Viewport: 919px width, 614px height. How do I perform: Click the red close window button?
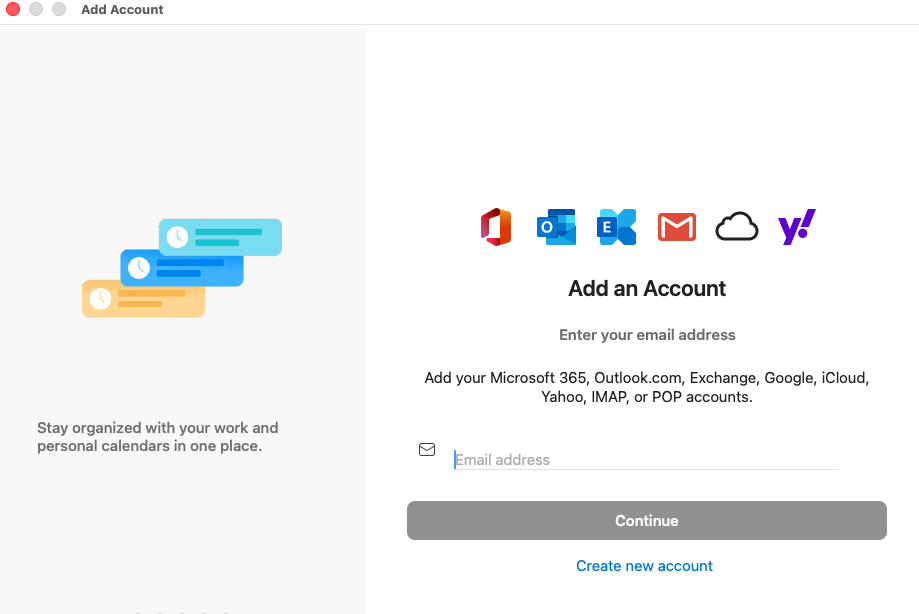point(12,9)
